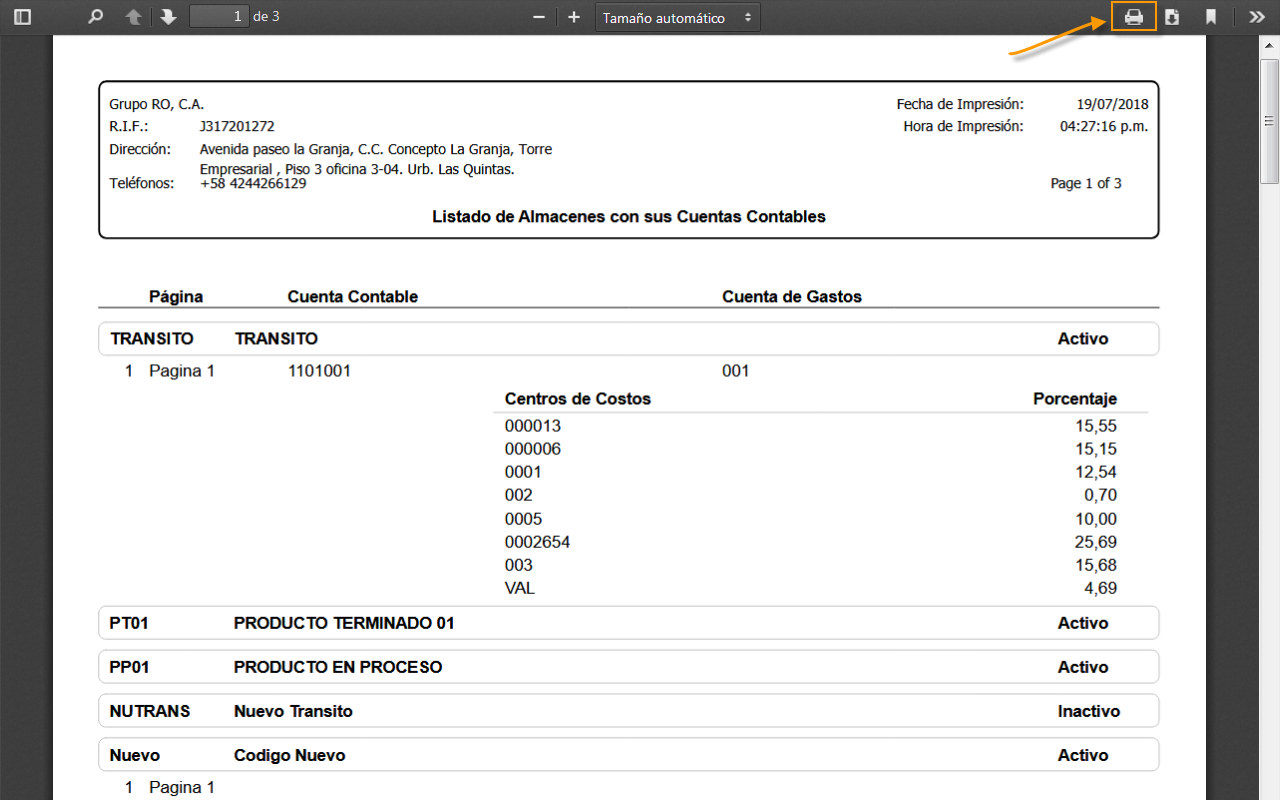Click the TRANSITO warehouse row header
The height and width of the screenshot is (800, 1280).
(x=628, y=339)
